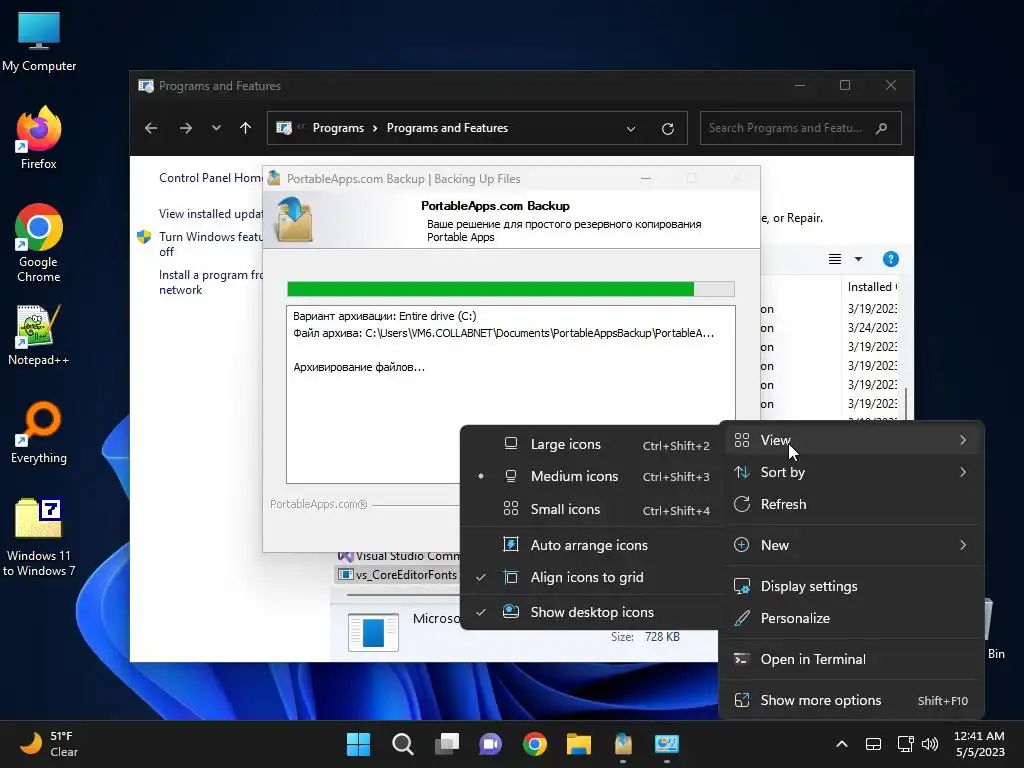Minimize the PortableApps.com Backup window
The image size is (1024, 768).
click(x=646, y=178)
